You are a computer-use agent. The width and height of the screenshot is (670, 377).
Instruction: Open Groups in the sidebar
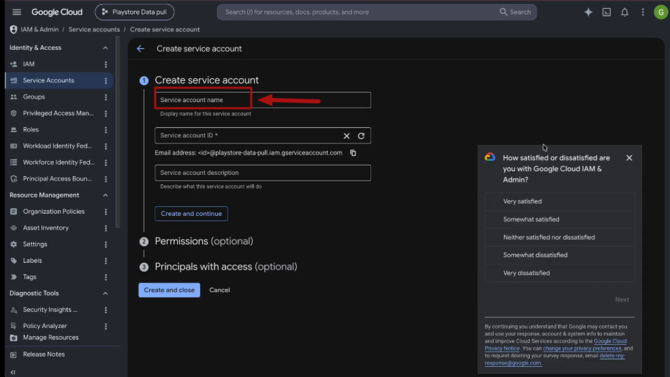click(34, 97)
